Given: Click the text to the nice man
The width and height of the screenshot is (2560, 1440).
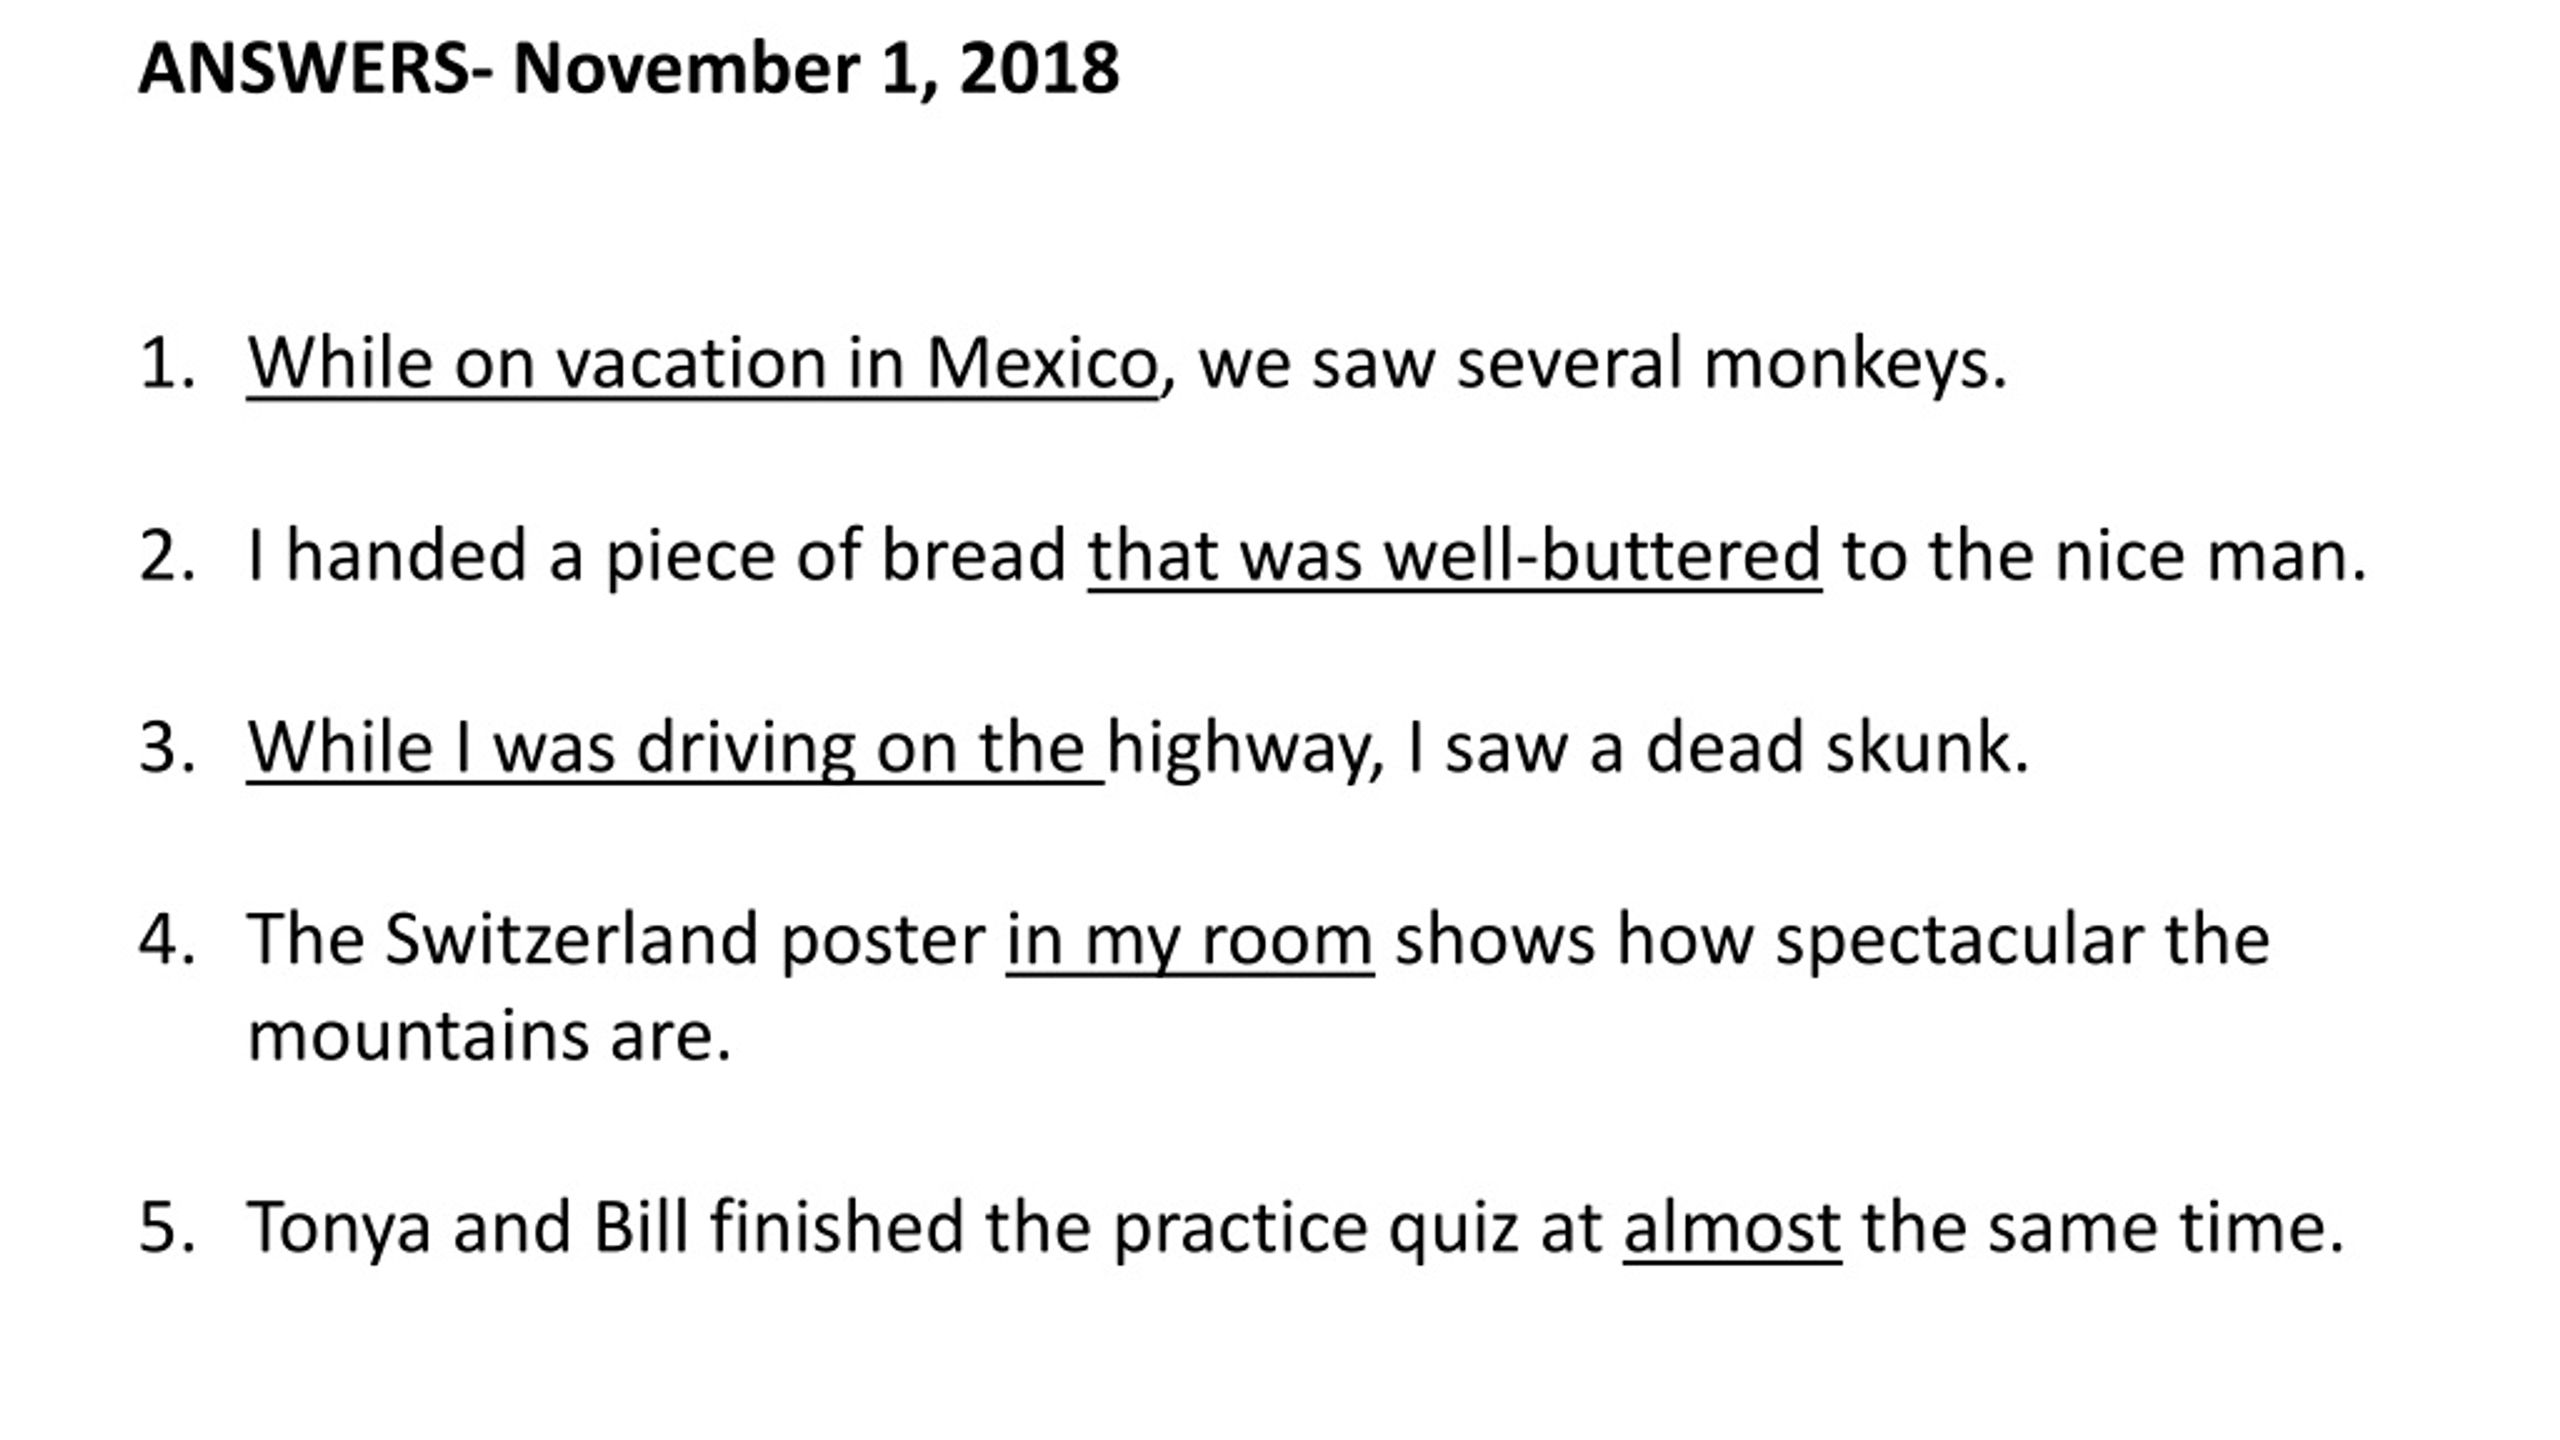Looking at the screenshot, I should click(2105, 556).
